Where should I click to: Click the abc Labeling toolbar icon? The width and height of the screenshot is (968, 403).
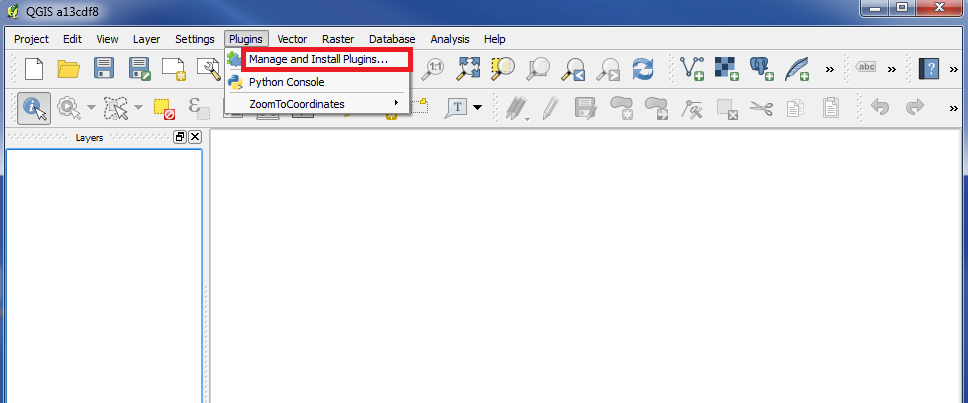tap(867, 67)
